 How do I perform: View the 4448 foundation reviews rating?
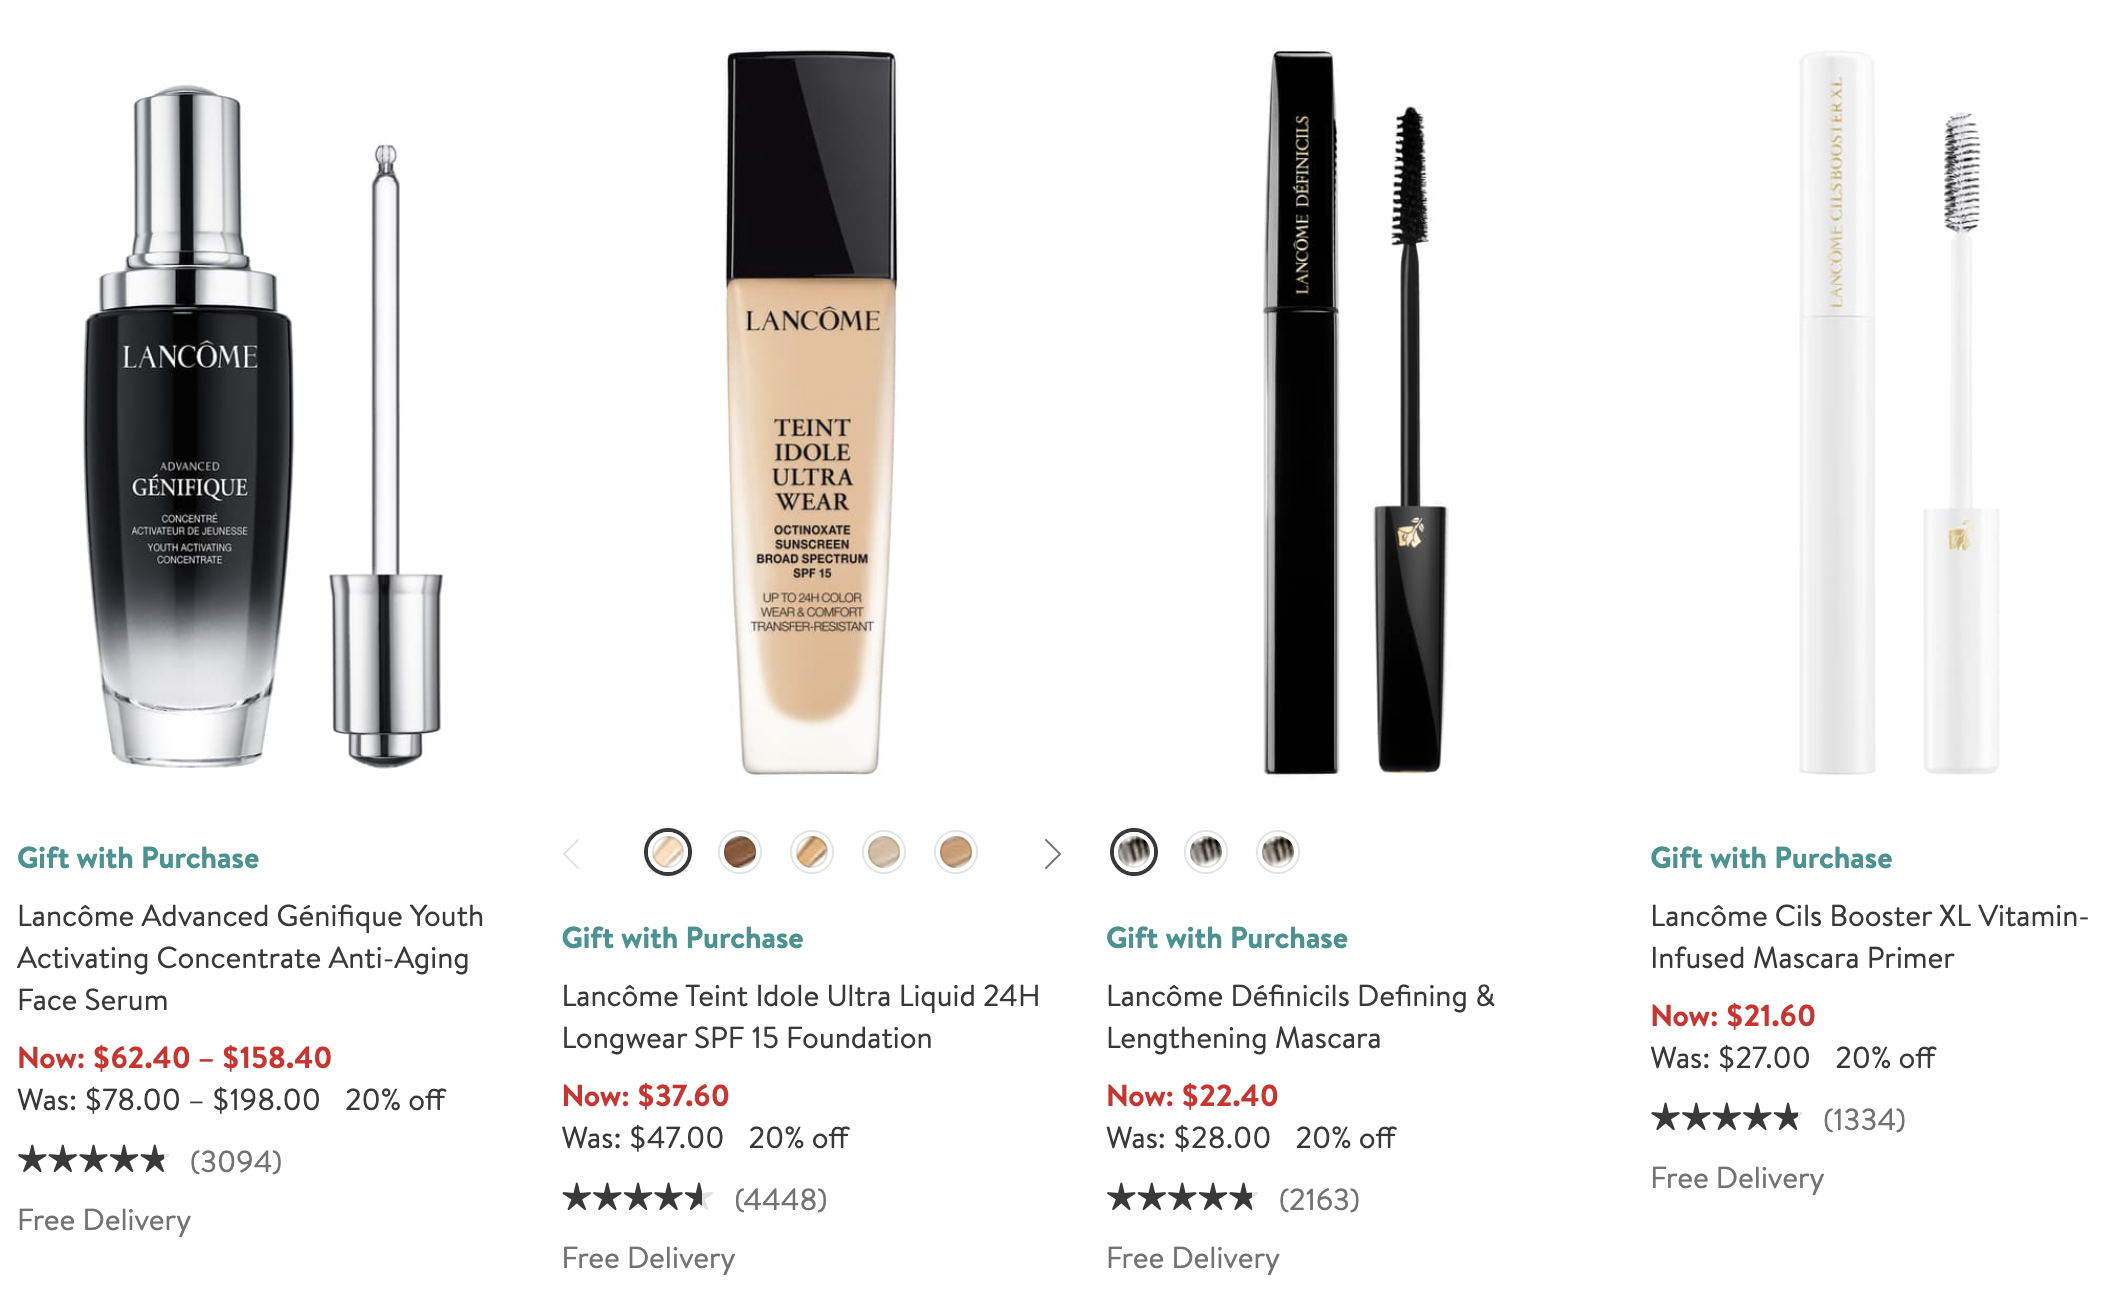[695, 1198]
